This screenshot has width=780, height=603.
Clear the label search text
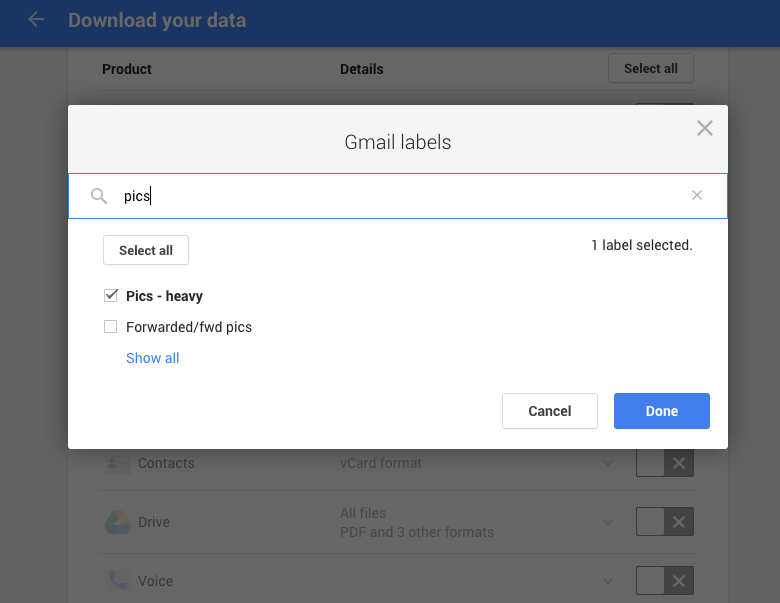[x=697, y=196]
